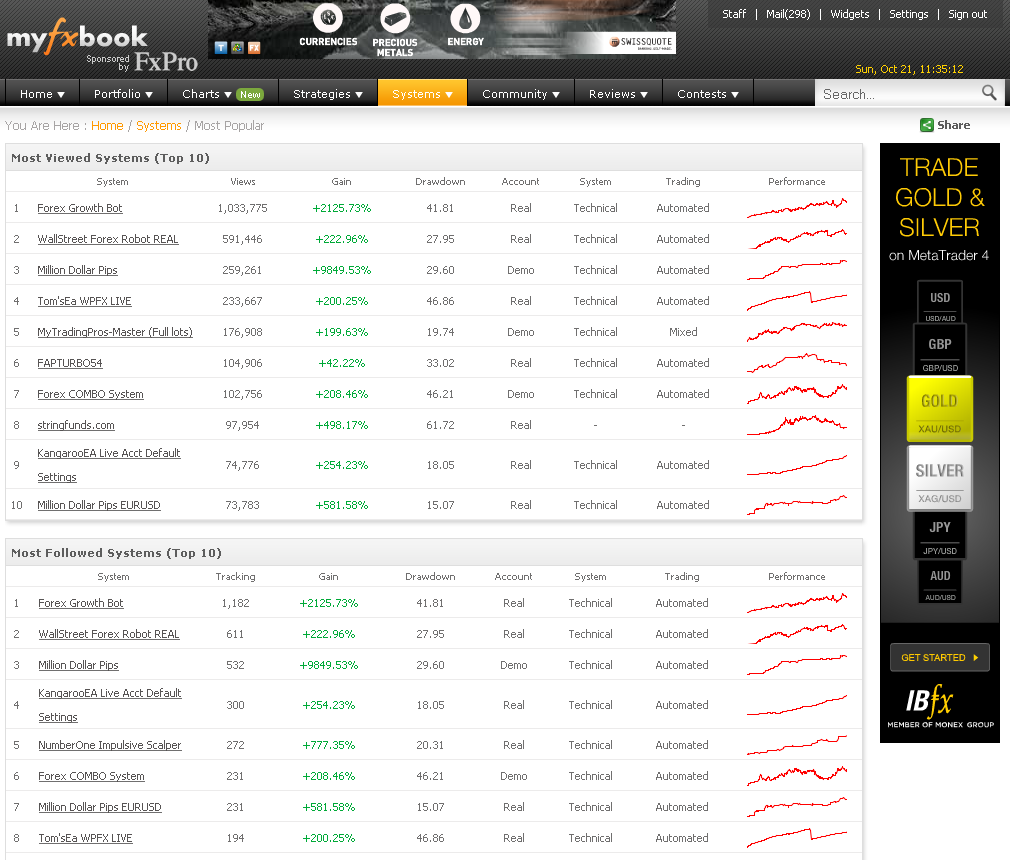This screenshot has height=860, width=1010.
Task: Click stringfunds.com performance chart thumbnail
Action: coord(797,425)
